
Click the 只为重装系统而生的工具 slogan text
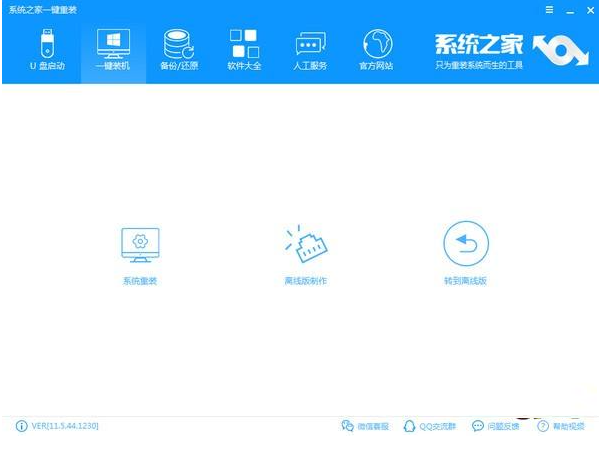pyautogui.click(x=479, y=65)
